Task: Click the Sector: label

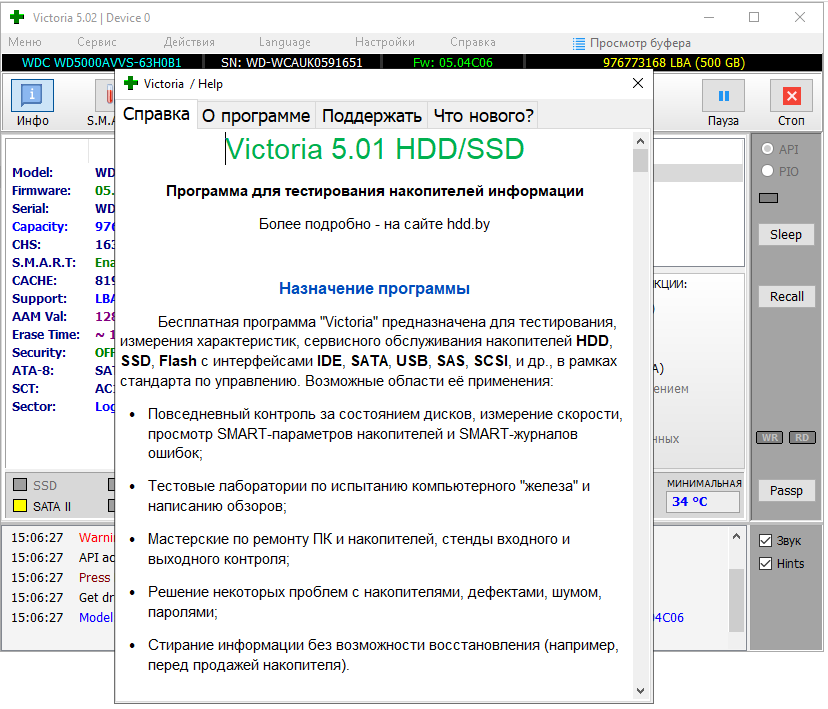Action: 34,407
